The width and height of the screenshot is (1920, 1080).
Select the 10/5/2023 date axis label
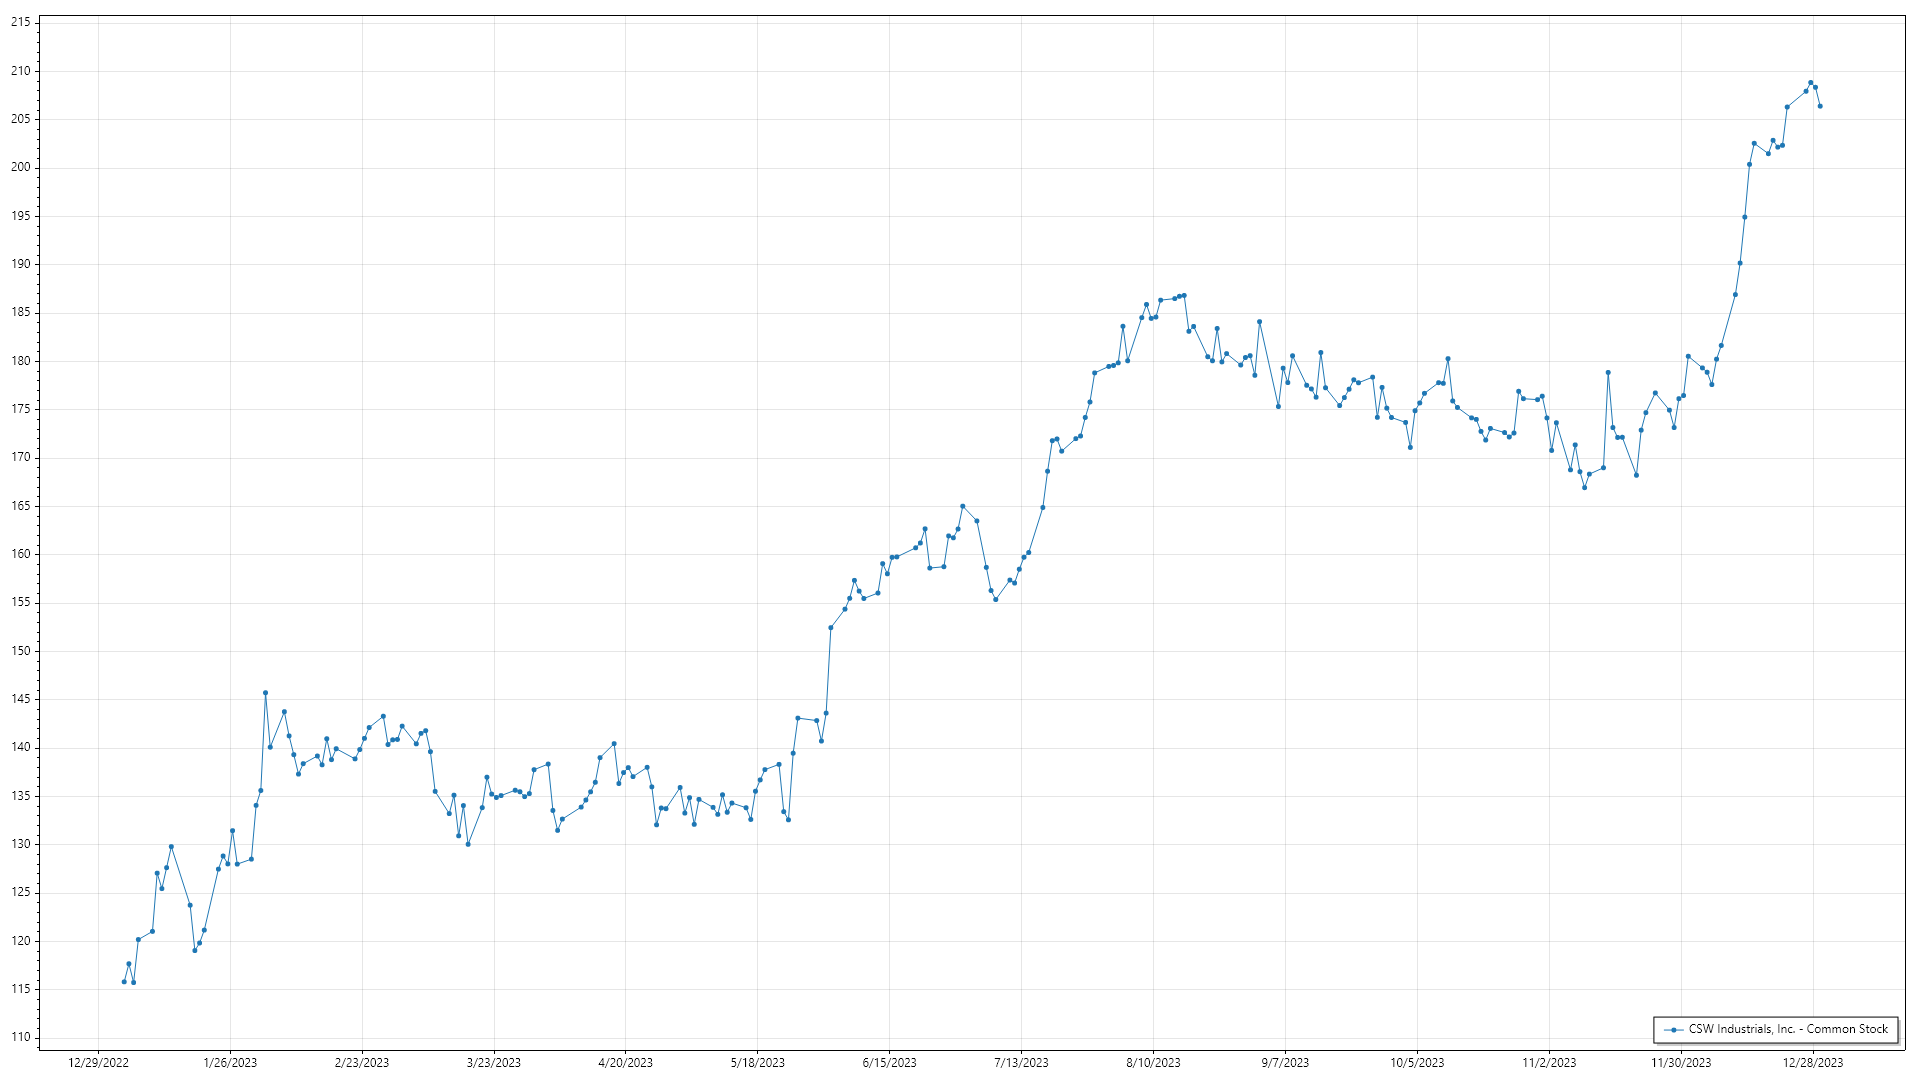pyautogui.click(x=1417, y=1063)
